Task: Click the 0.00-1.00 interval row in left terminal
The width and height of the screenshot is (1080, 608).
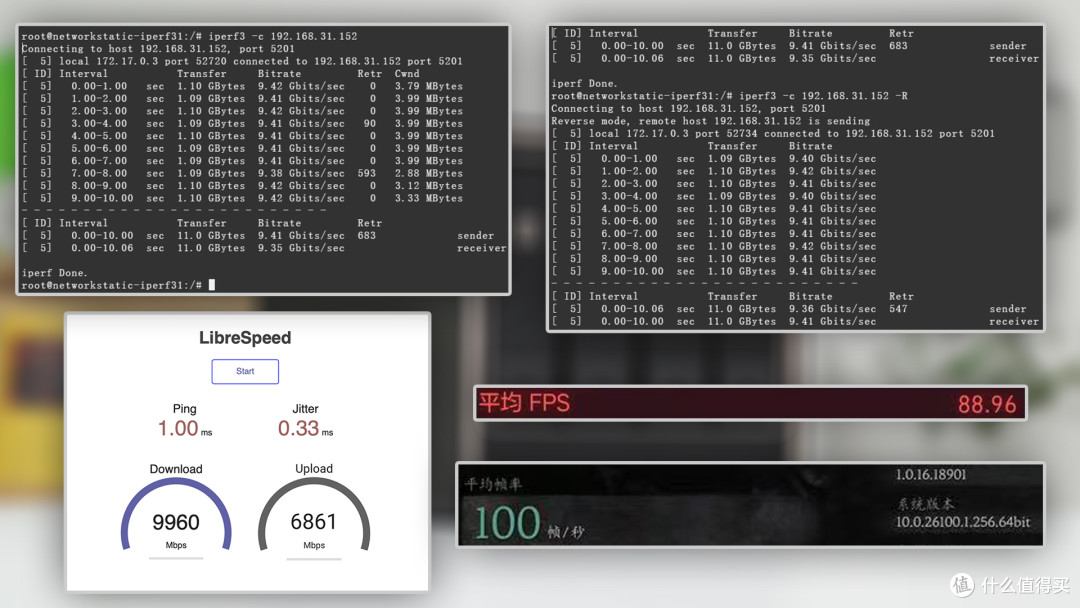Action: click(242, 86)
